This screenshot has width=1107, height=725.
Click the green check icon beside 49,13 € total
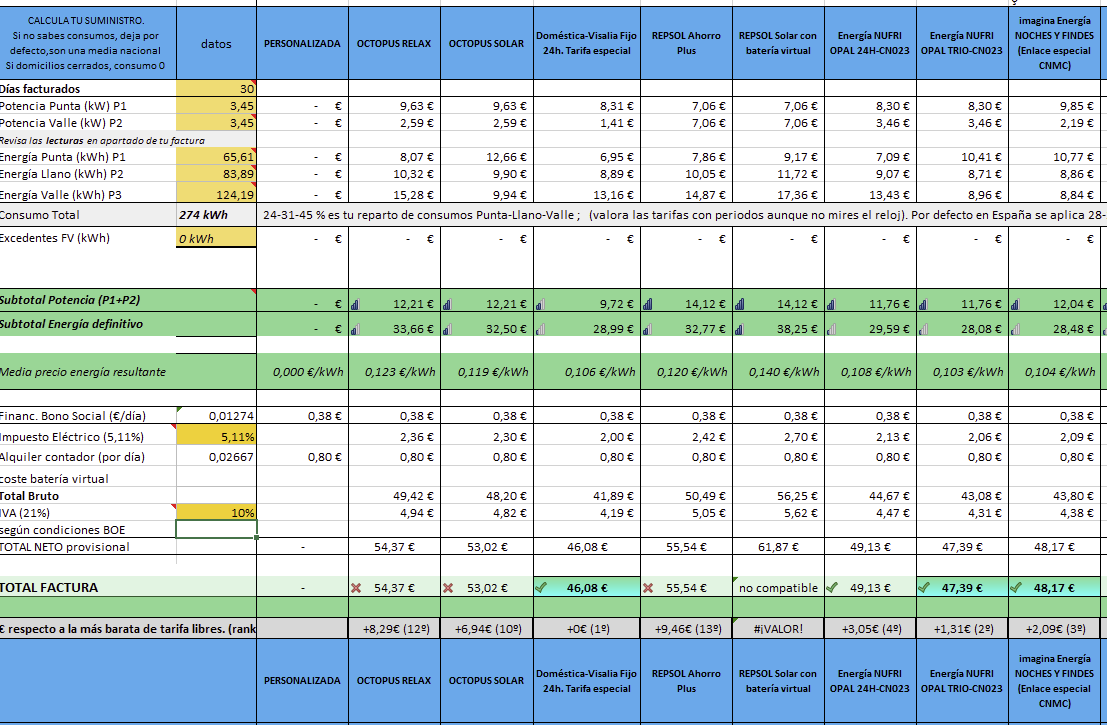tap(832, 587)
